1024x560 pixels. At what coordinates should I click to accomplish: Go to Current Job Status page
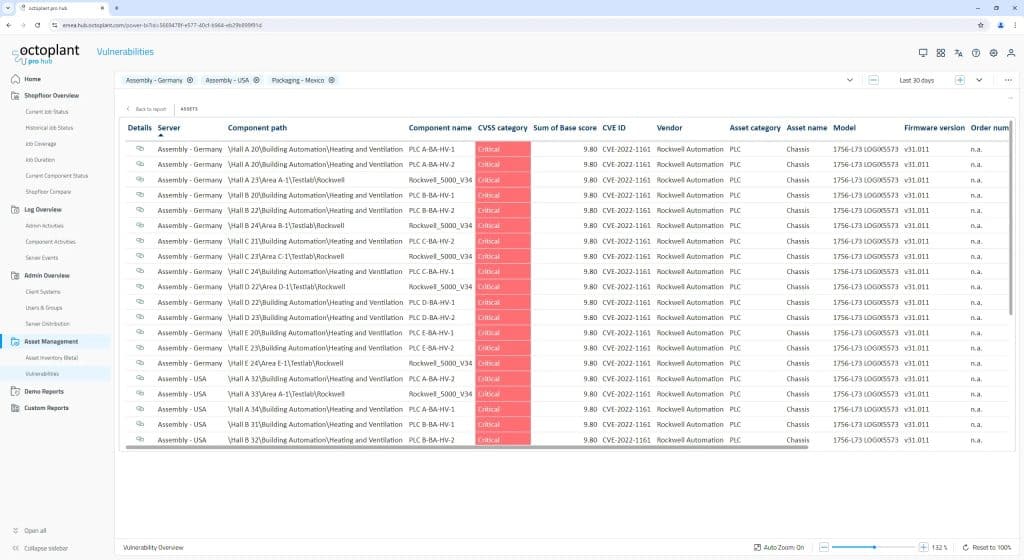pos(48,112)
